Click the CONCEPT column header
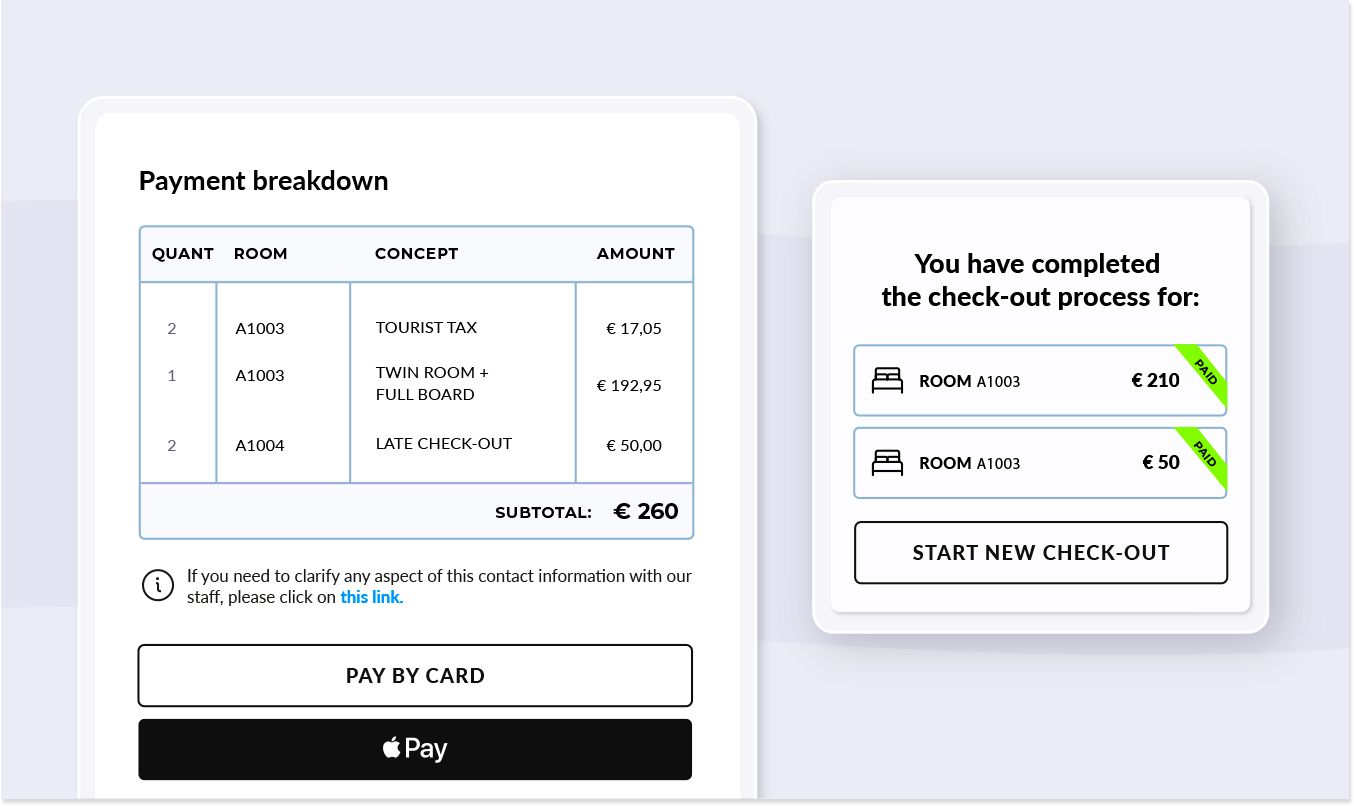 [x=417, y=254]
